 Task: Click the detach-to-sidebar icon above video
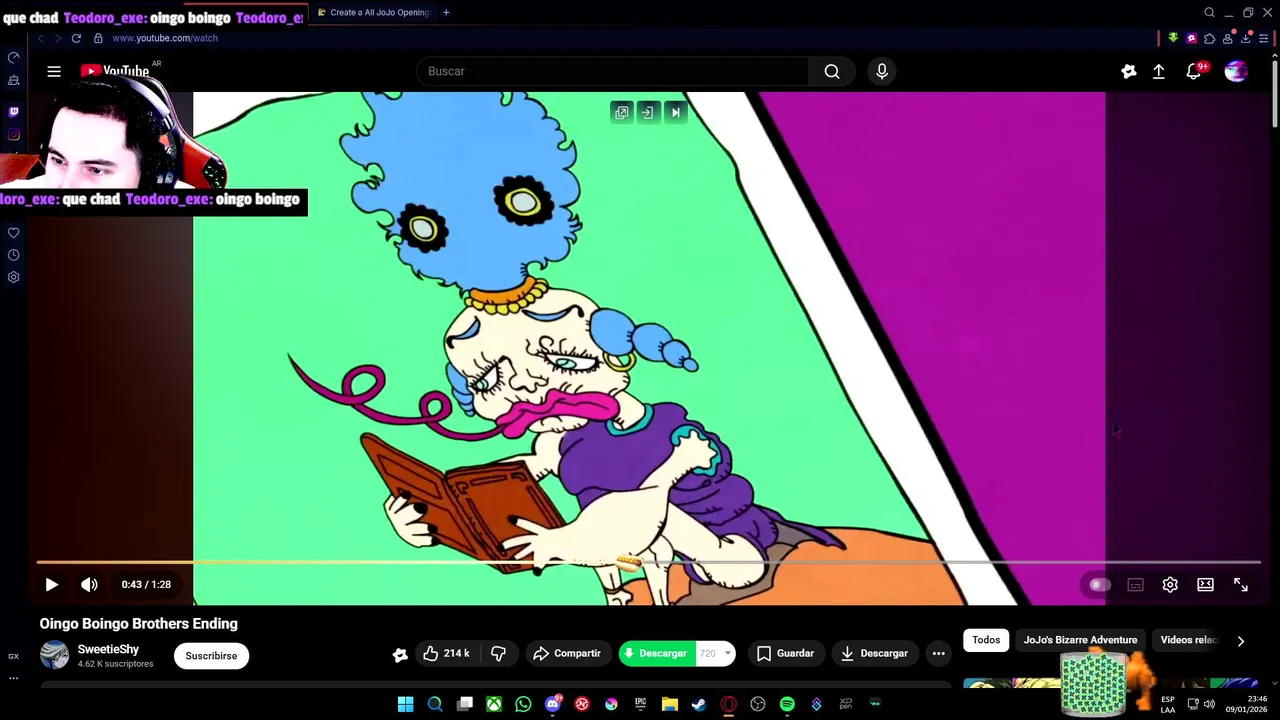[x=648, y=113]
